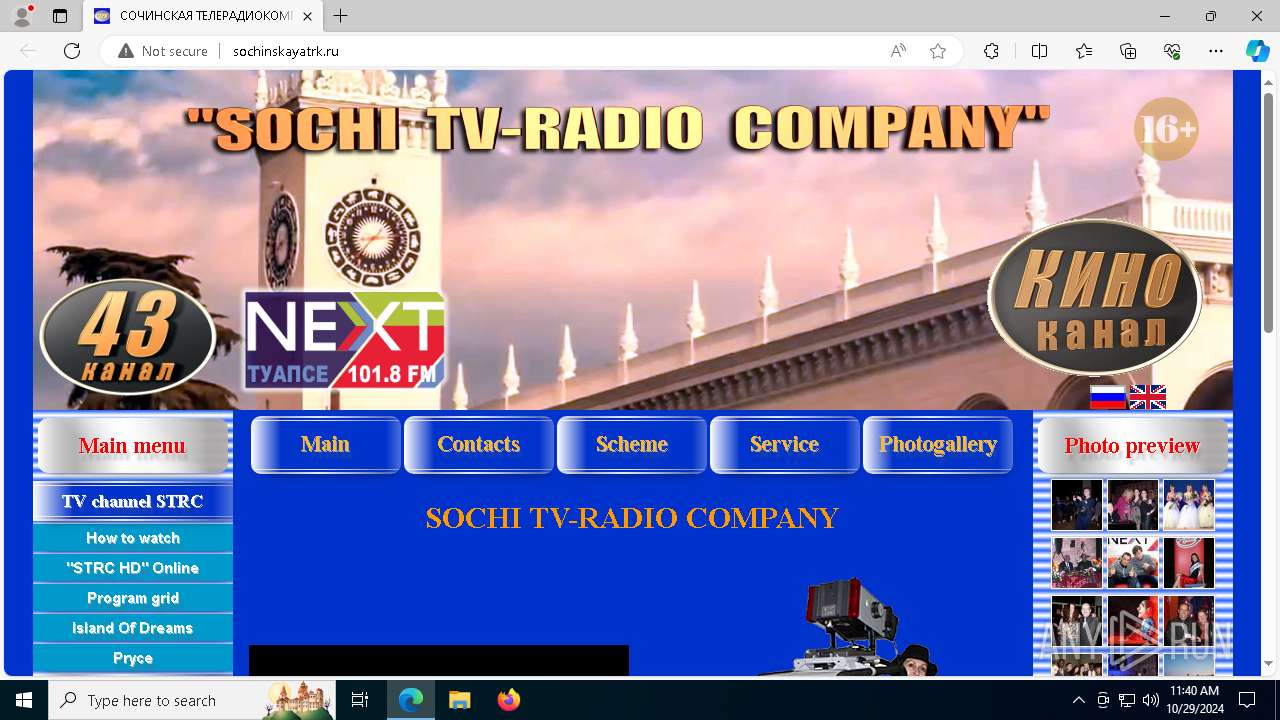Open a new tab with plus icon
The image size is (1280, 720).
click(x=341, y=16)
